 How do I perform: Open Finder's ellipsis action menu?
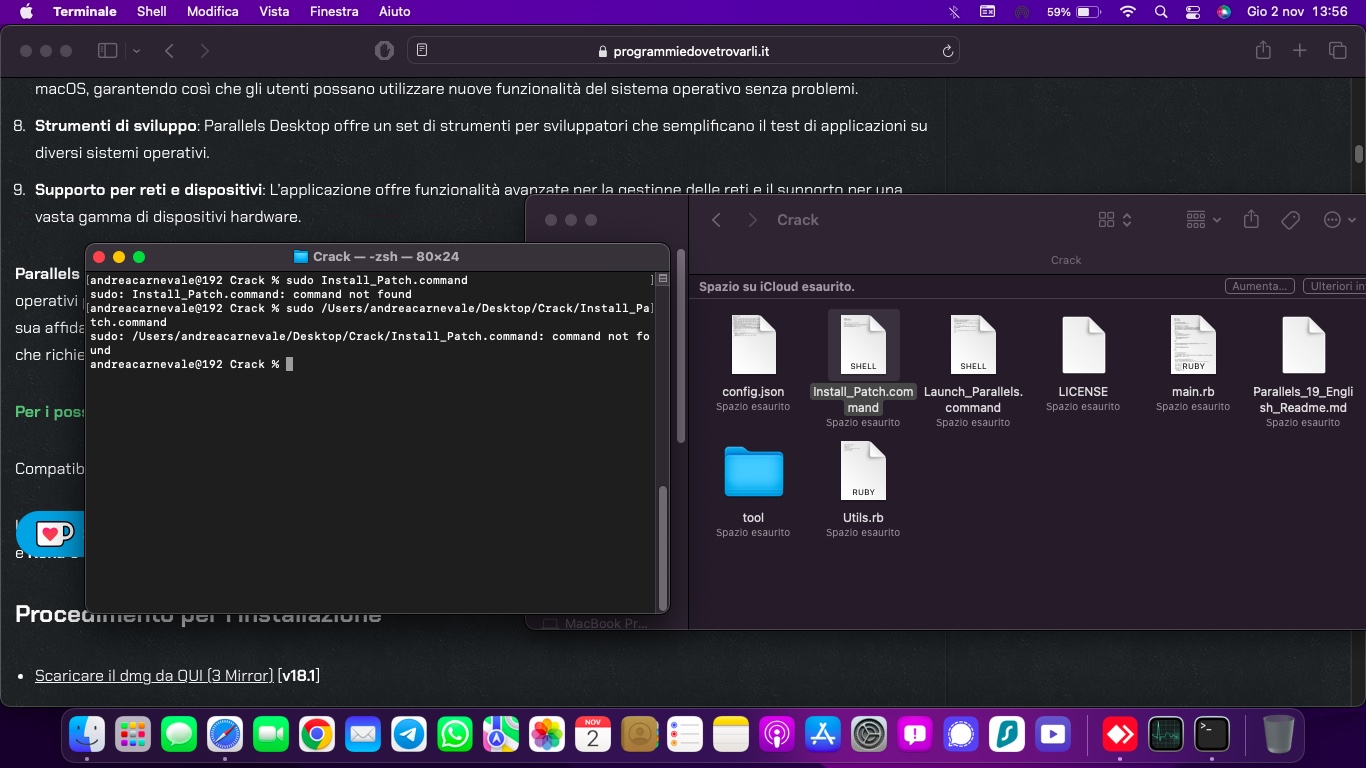pos(1339,220)
